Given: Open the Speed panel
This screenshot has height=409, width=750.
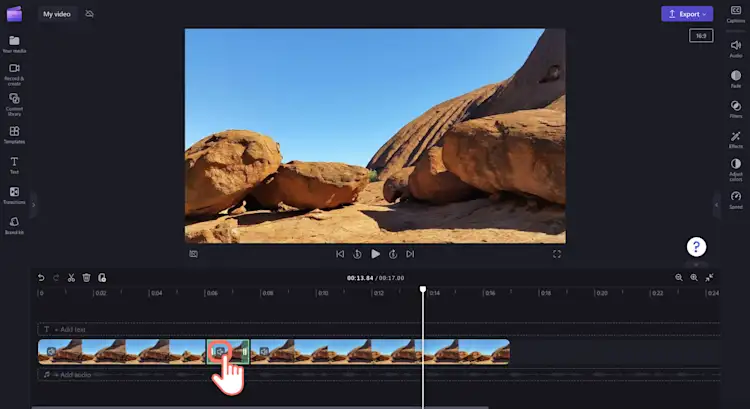Looking at the screenshot, I should pyautogui.click(x=736, y=199).
